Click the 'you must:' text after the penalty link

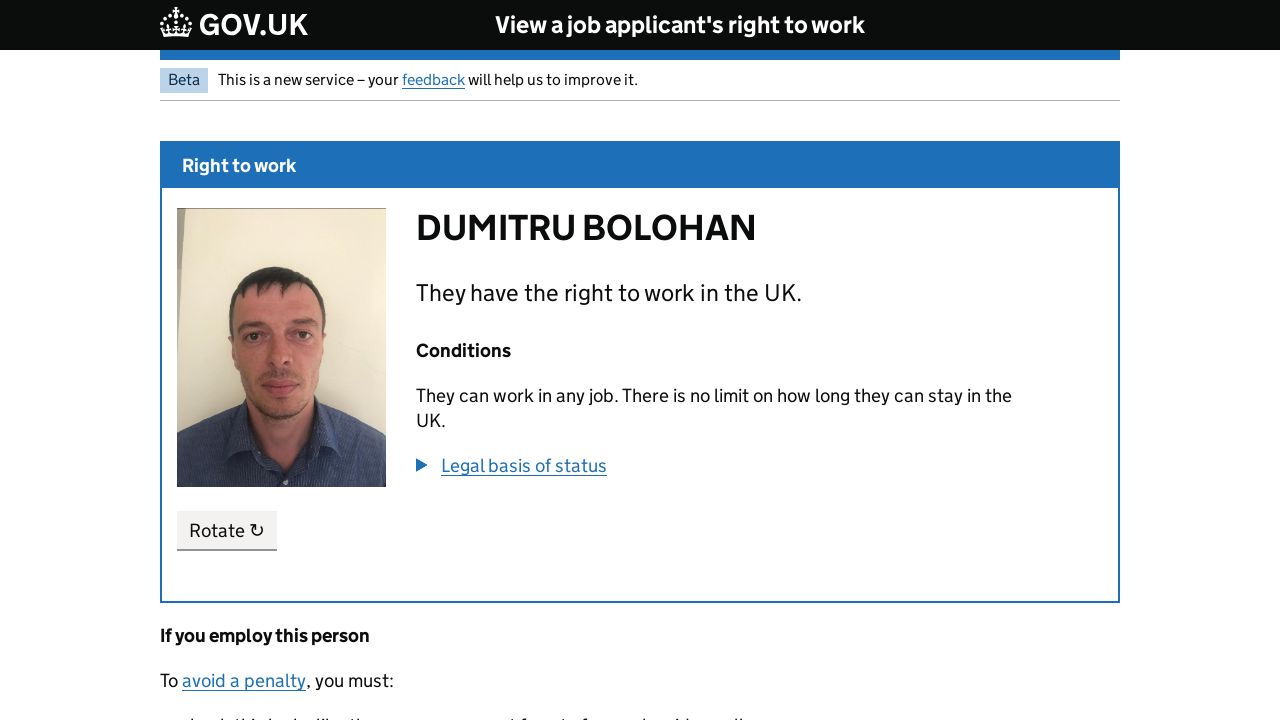point(354,681)
